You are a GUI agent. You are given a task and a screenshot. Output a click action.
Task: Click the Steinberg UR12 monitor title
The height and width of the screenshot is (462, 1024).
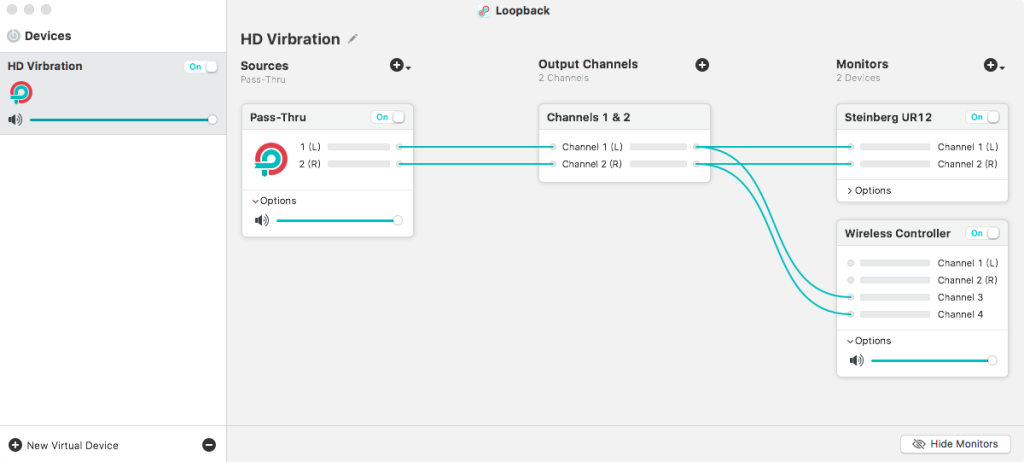pos(888,118)
